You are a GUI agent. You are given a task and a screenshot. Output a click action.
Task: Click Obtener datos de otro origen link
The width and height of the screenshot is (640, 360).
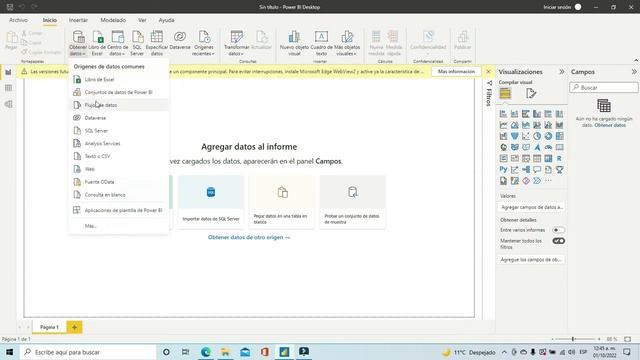pos(249,237)
